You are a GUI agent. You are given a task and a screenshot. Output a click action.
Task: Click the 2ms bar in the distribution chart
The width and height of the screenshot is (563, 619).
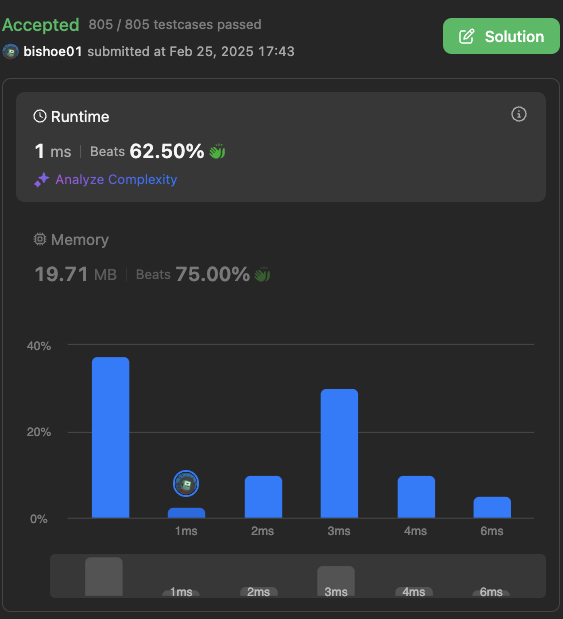click(x=263, y=497)
